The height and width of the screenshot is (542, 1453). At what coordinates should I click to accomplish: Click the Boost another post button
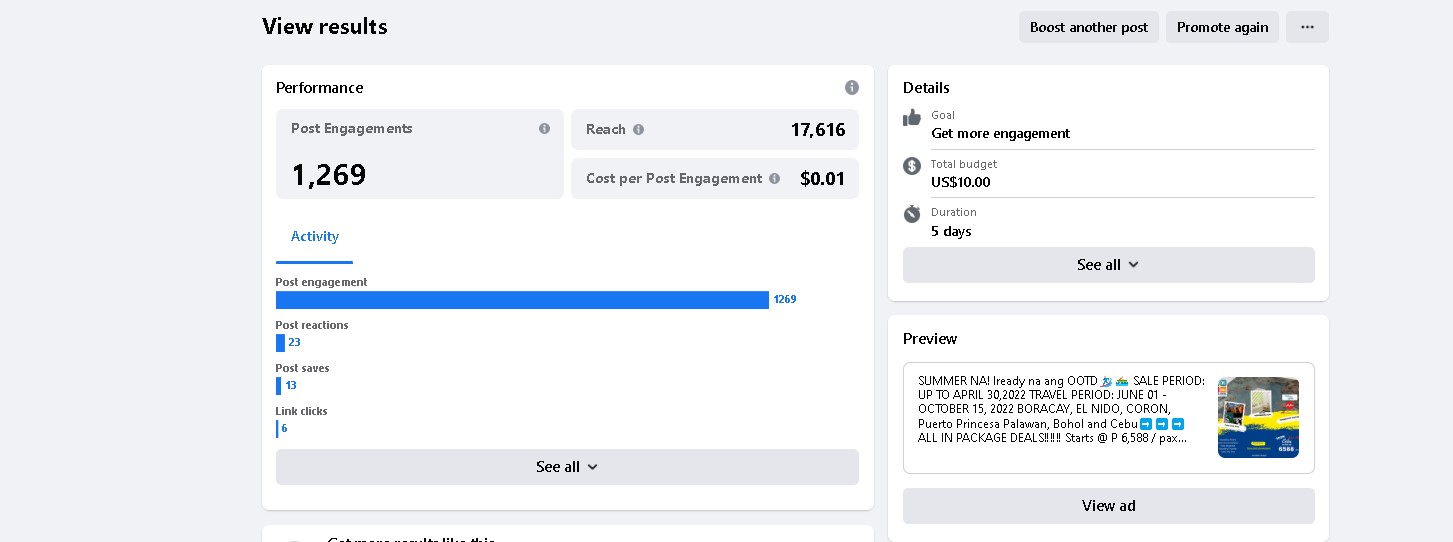tap(1089, 27)
